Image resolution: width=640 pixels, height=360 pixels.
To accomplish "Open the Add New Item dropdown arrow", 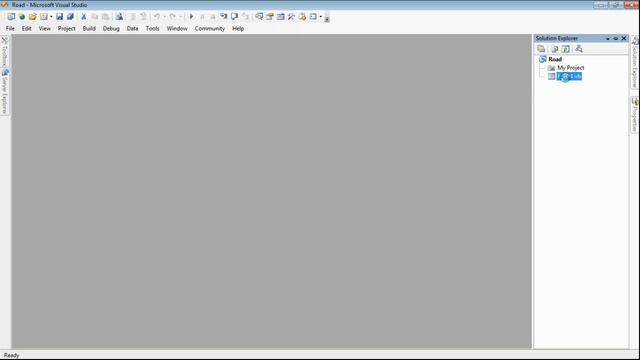I will tap(51, 17).
